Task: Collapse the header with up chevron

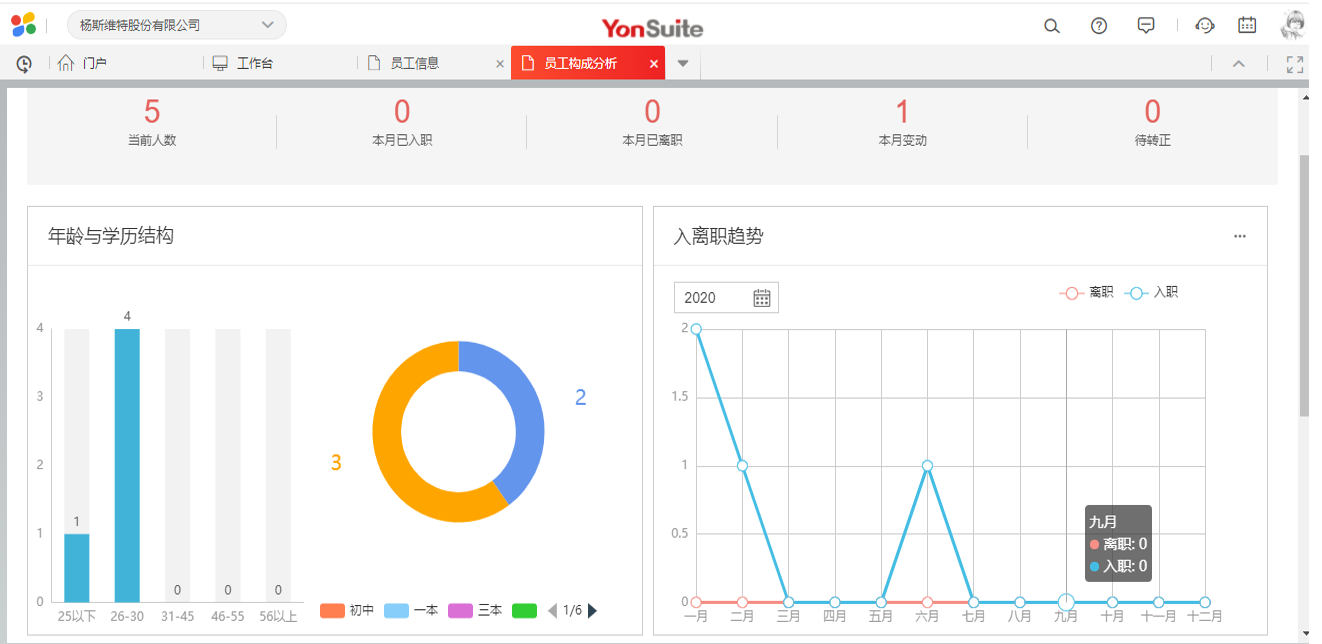Action: coord(1238,64)
